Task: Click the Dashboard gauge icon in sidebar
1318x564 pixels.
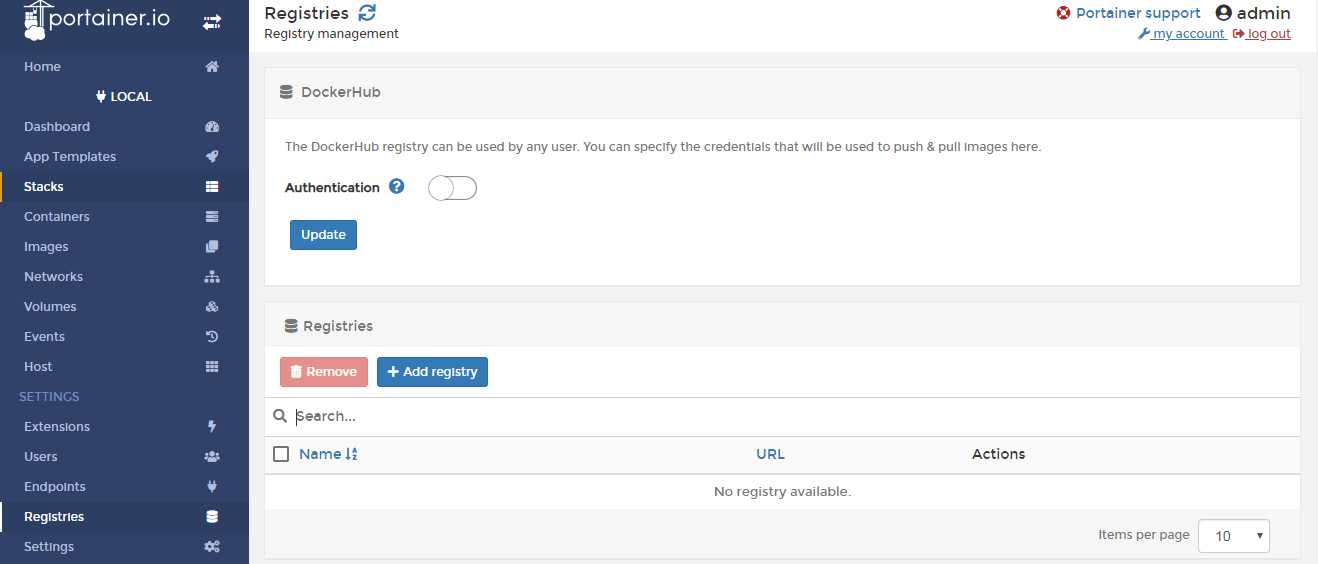Action: 211,127
